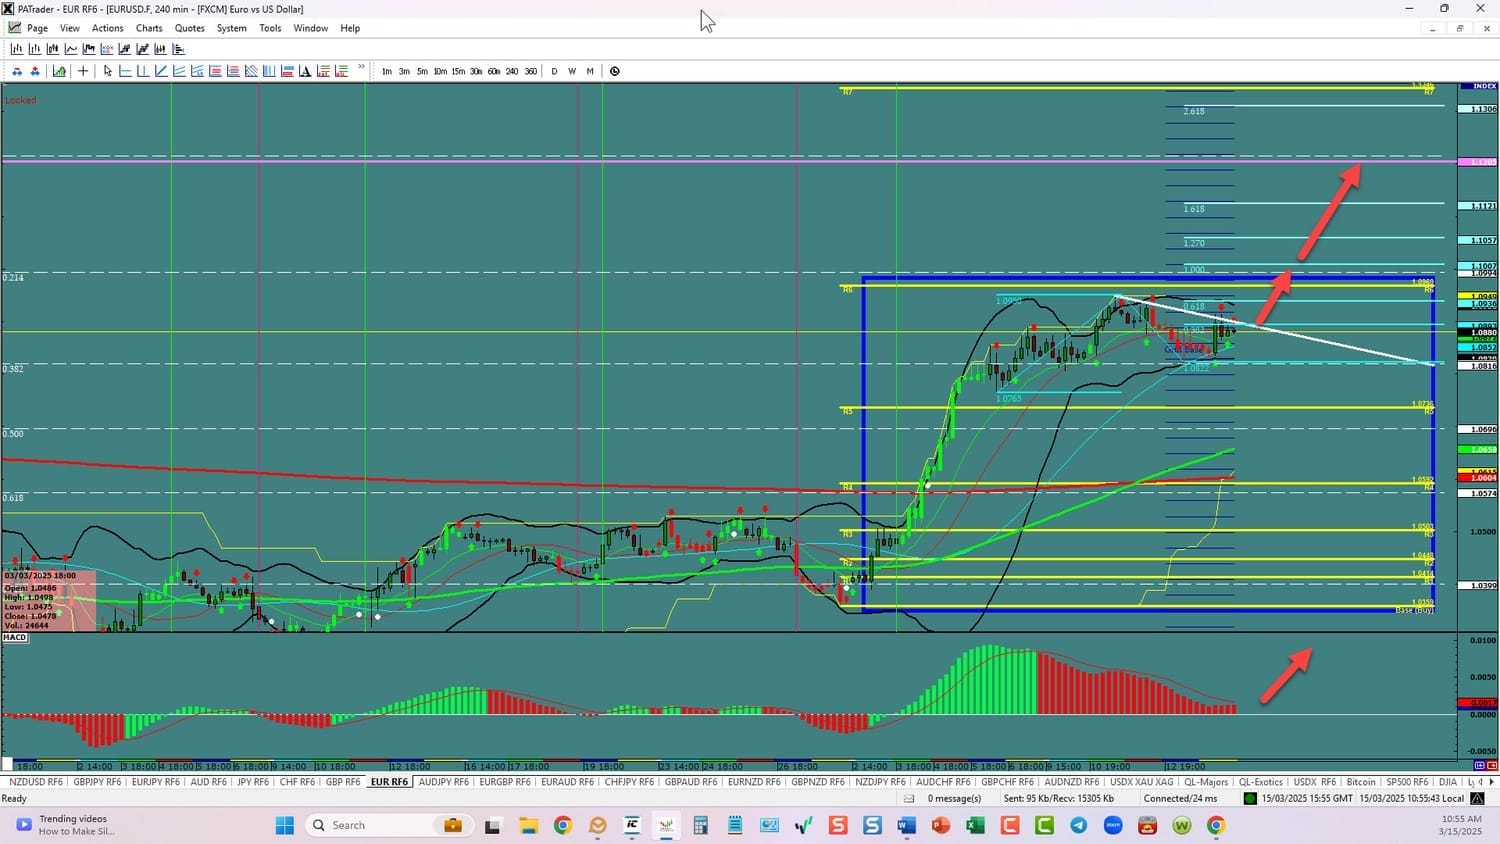Switch to the SP500 RF6 tab
1500x844 pixels.
pyautogui.click(x=1407, y=782)
